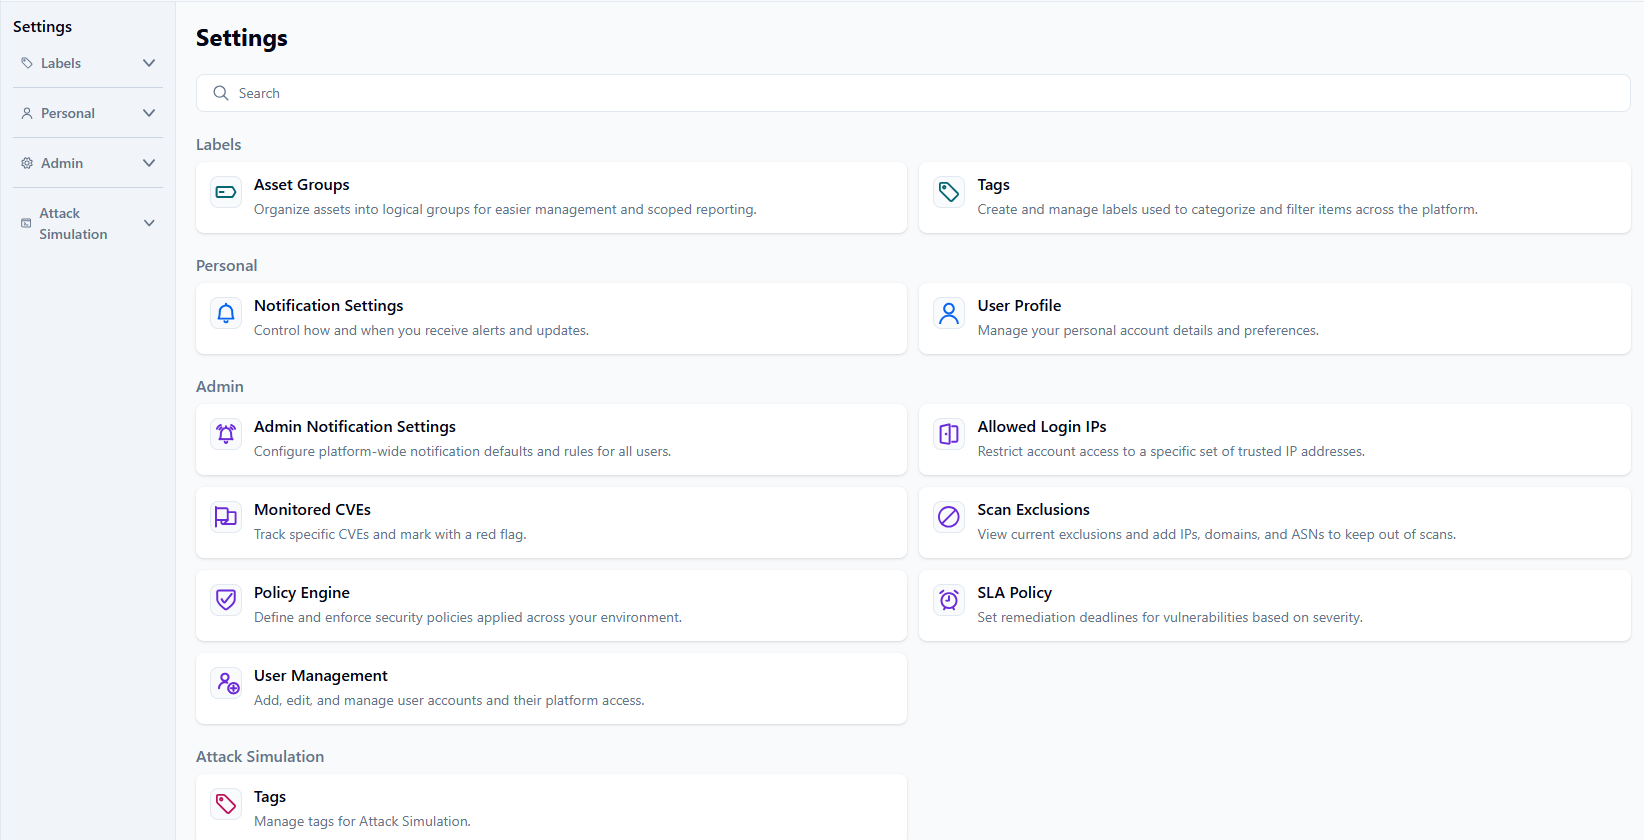1644x840 pixels.
Task: Click the Allowed Login IPs icon
Action: point(949,434)
